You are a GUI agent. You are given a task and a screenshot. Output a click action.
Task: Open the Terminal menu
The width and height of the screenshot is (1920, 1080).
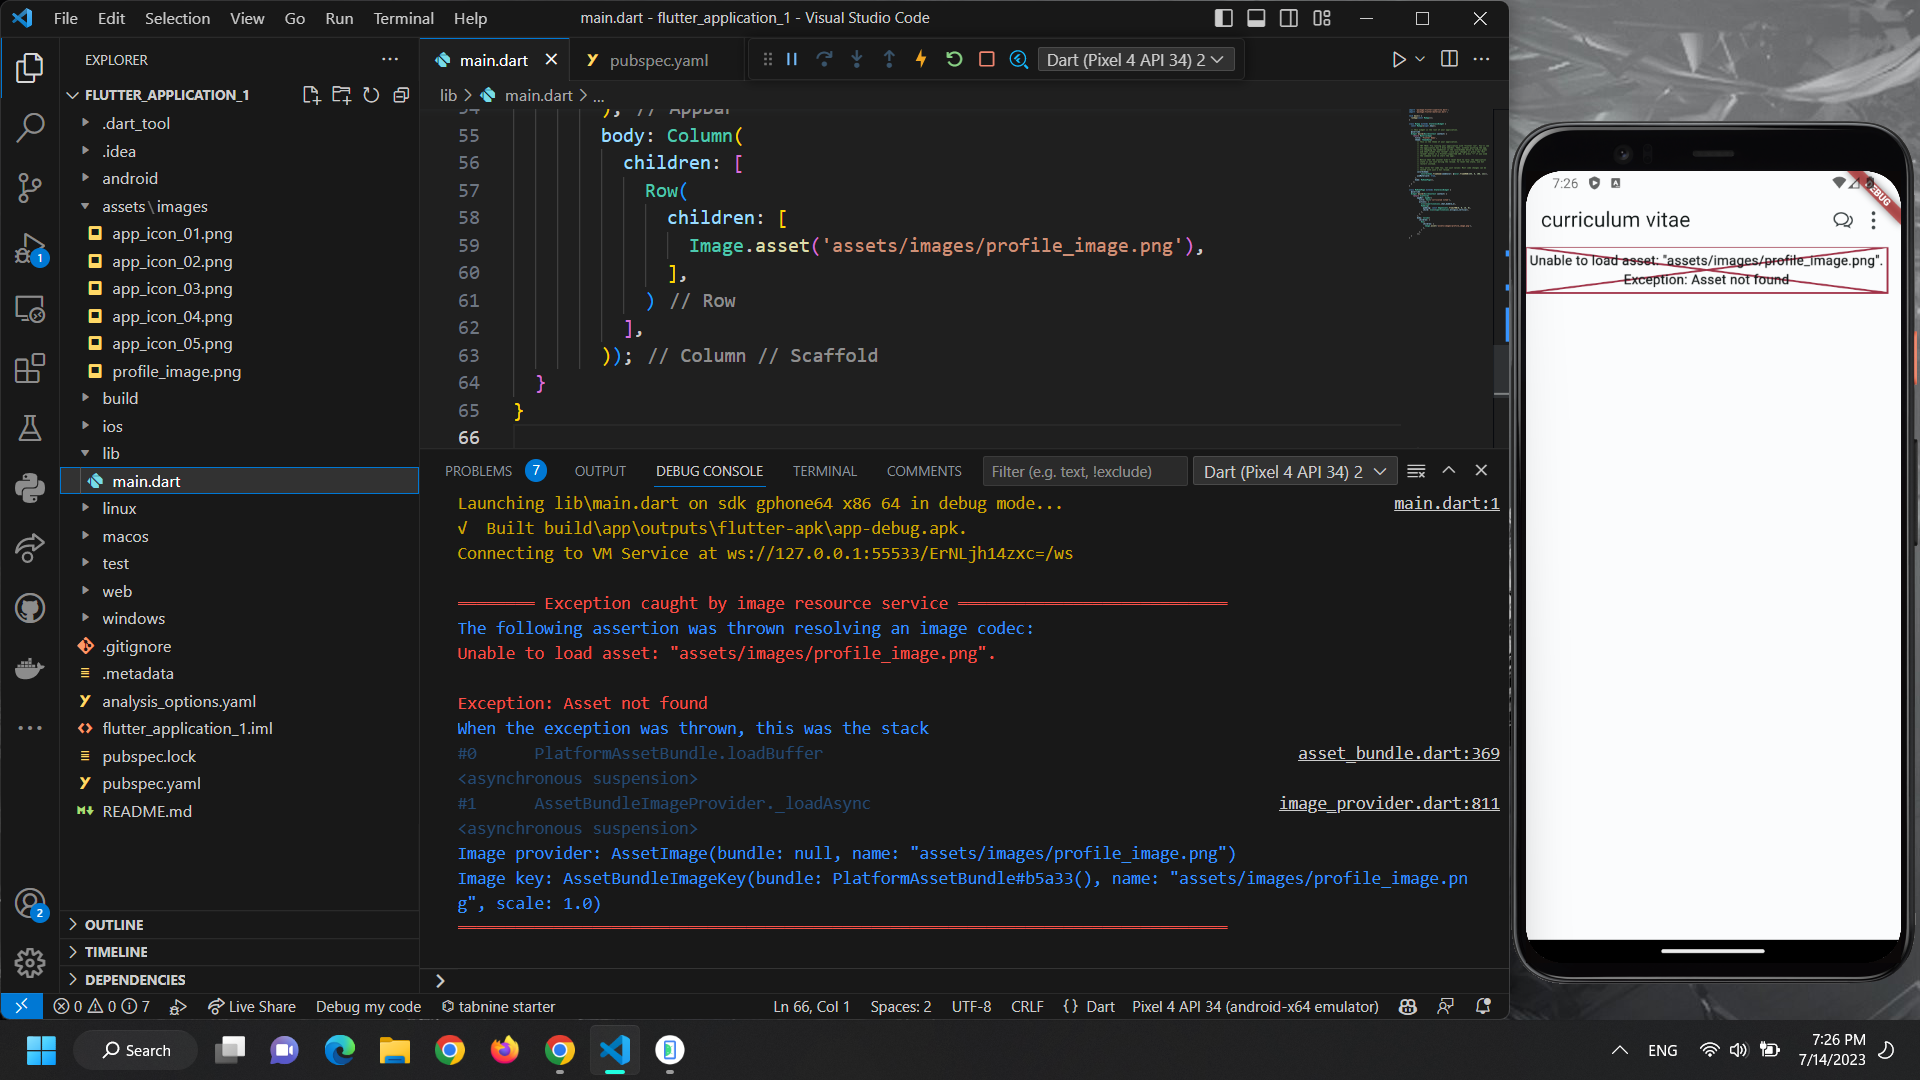point(403,18)
